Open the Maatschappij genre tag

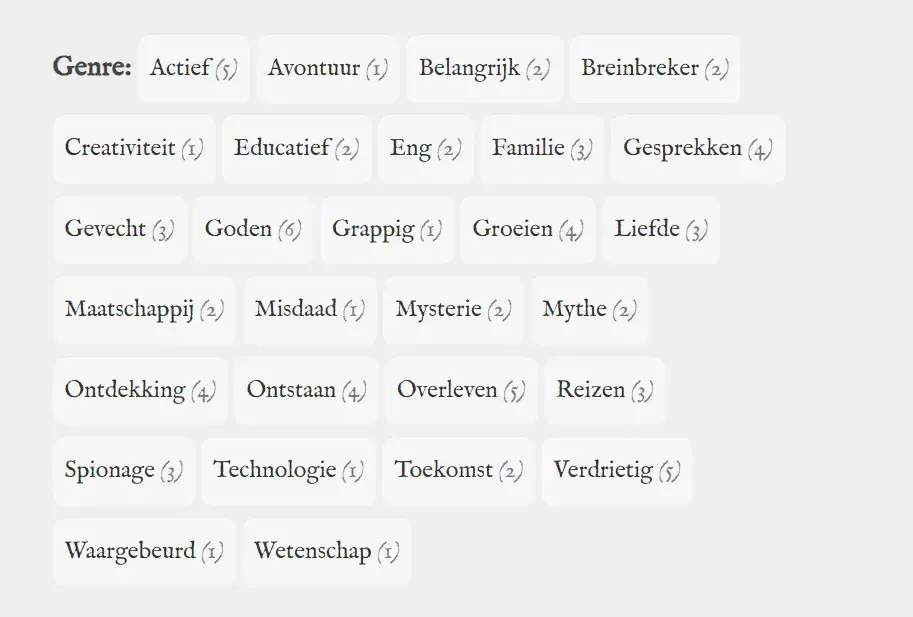tap(144, 310)
